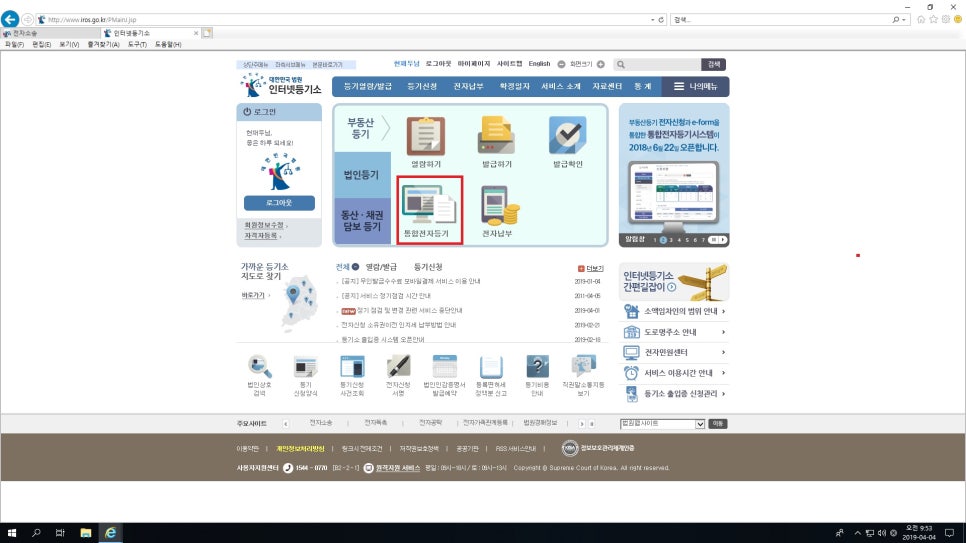Pause the banner slideshow

point(713,240)
